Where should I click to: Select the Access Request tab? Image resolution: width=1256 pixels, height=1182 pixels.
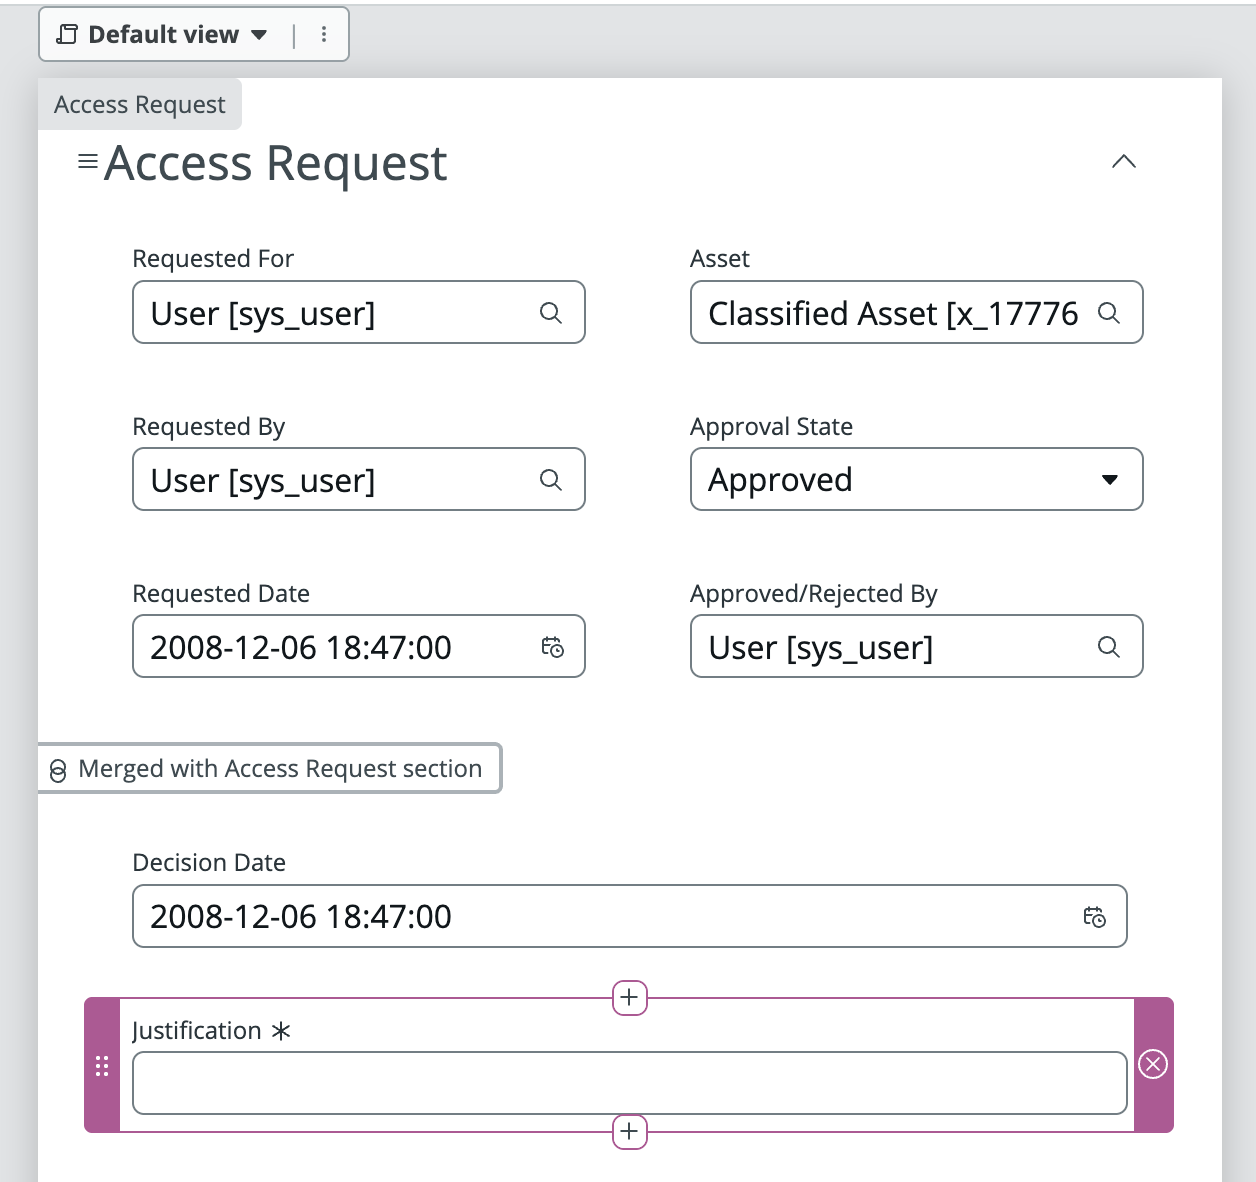click(x=139, y=103)
